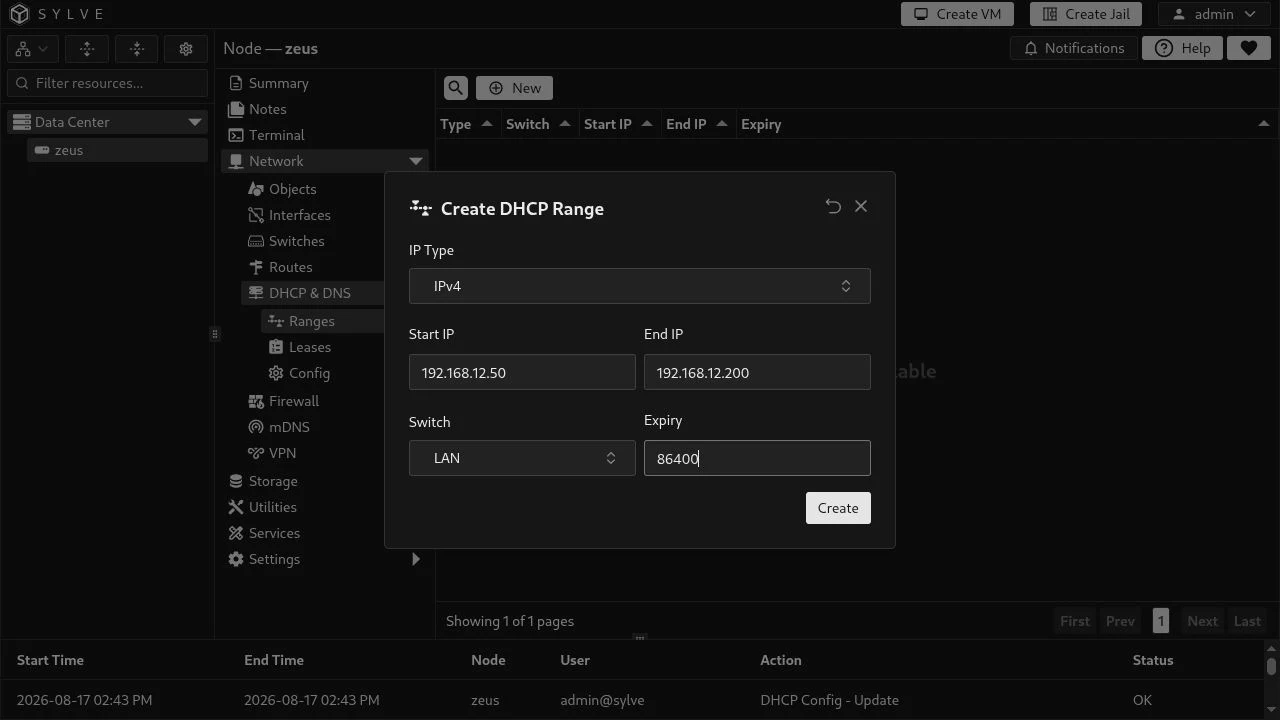Click the Start IP input field
The image size is (1280, 720).
522,372
